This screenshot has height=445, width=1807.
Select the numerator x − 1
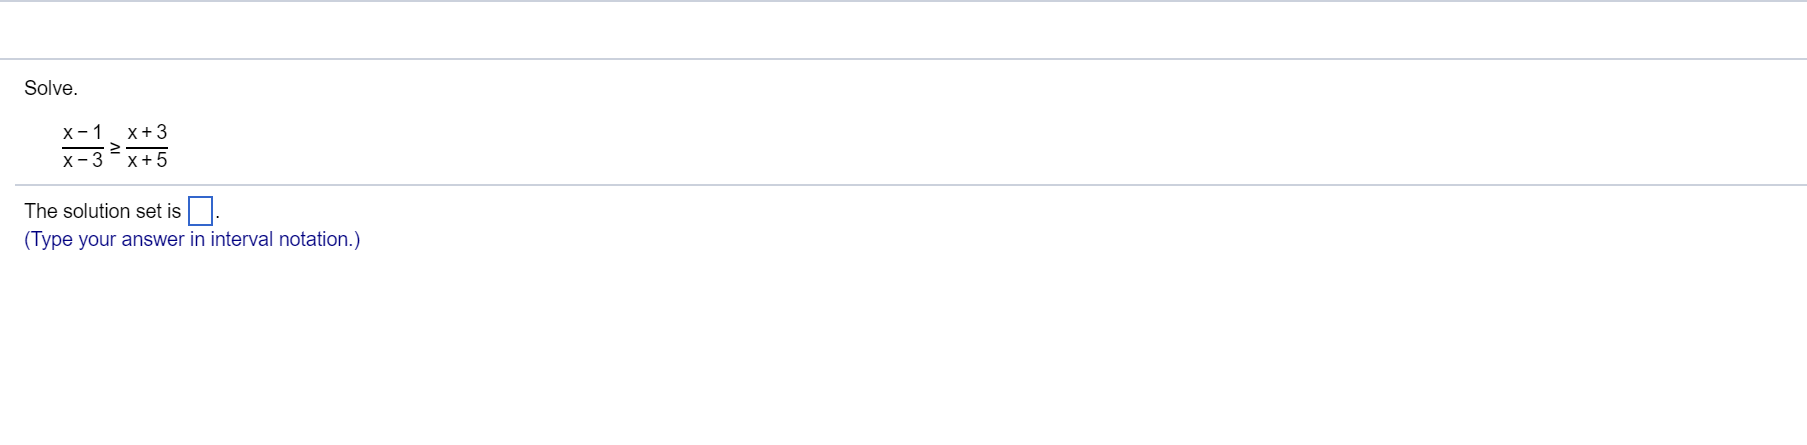(82, 132)
